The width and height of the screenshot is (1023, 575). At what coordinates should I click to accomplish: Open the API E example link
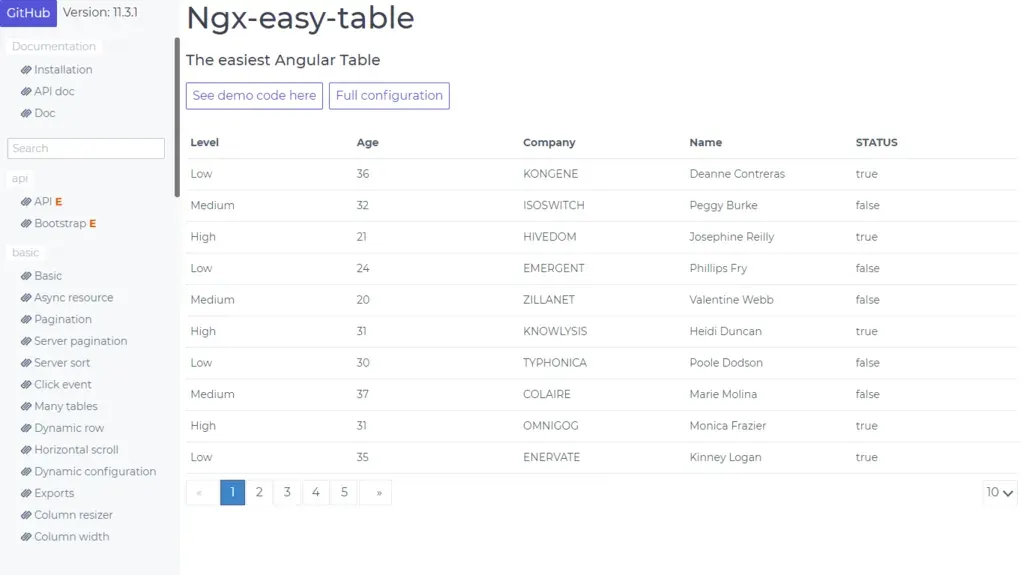(x=48, y=202)
